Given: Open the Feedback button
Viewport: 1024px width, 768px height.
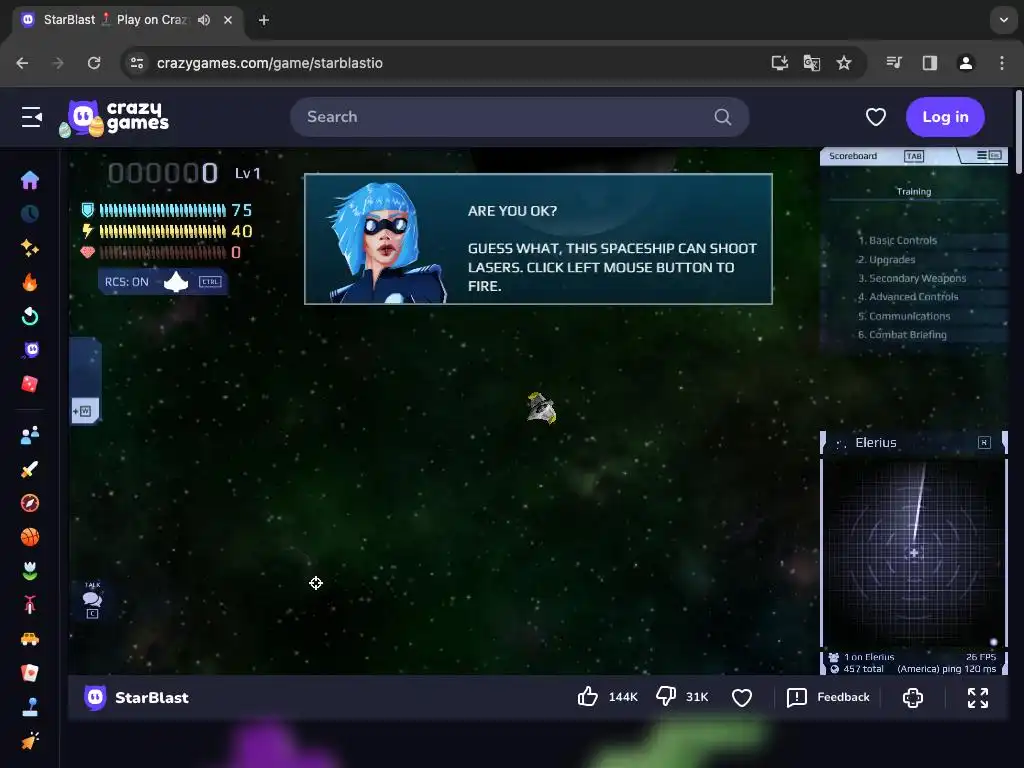Looking at the screenshot, I should pos(828,697).
